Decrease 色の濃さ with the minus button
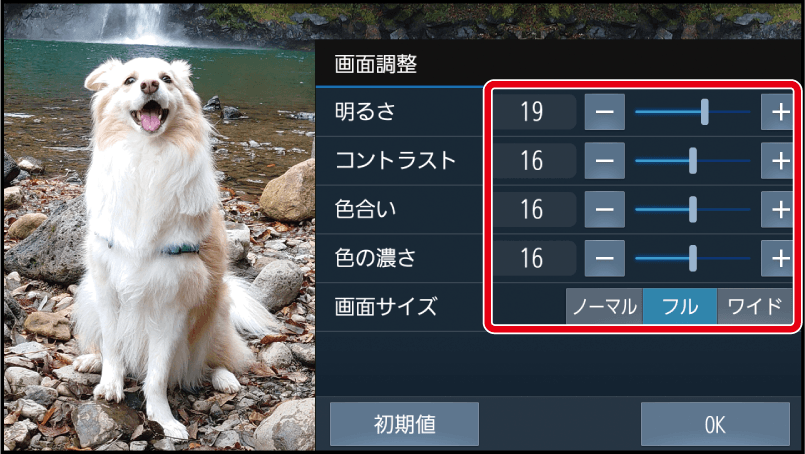 coord(605,258)
